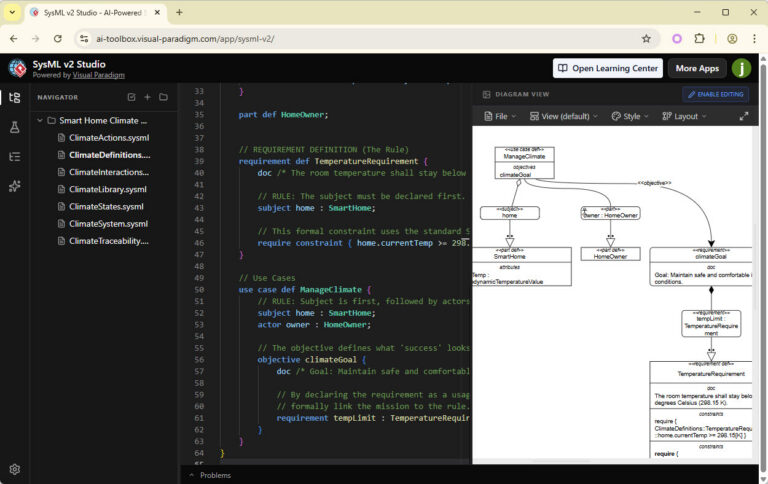
Task: Open Chrome three-dot menu
Action: click(754, 39)
